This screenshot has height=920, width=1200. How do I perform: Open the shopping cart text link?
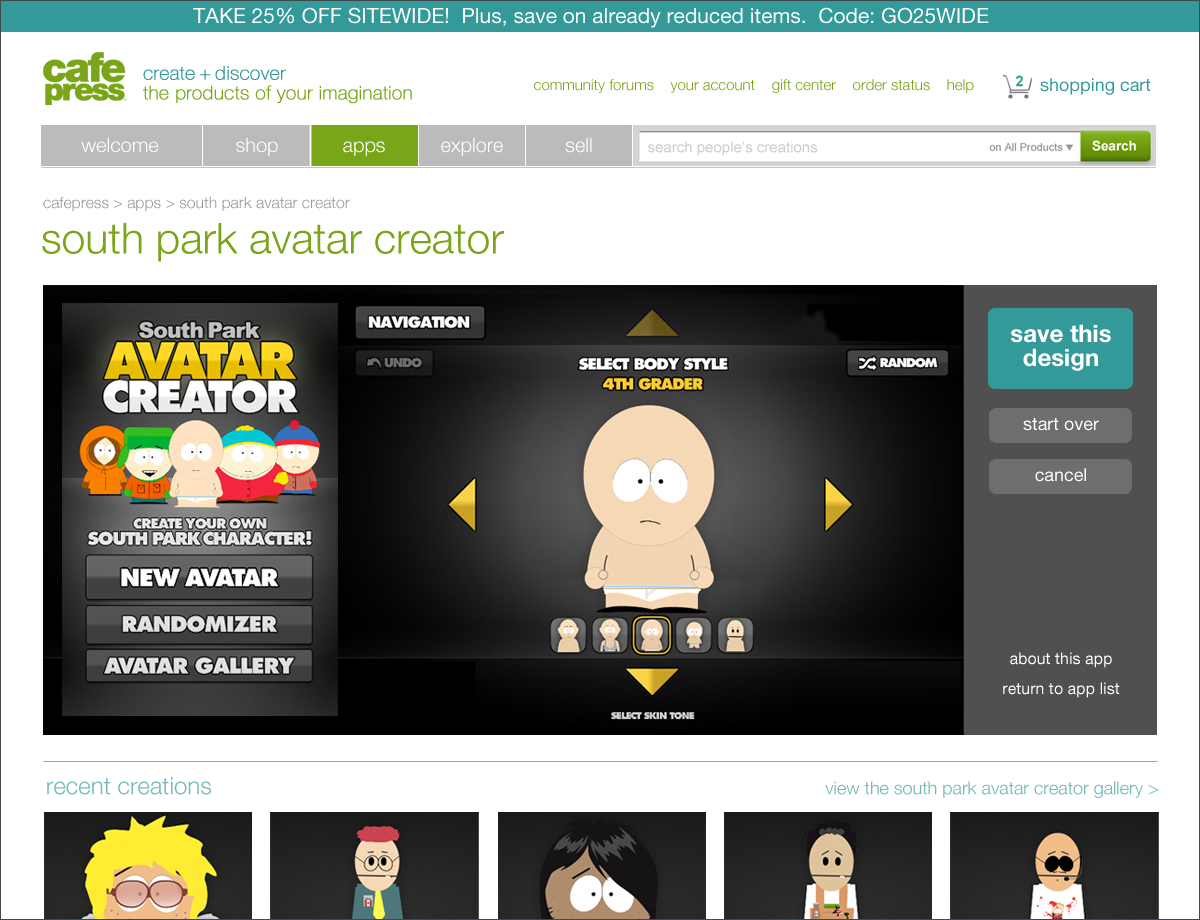1095,86
